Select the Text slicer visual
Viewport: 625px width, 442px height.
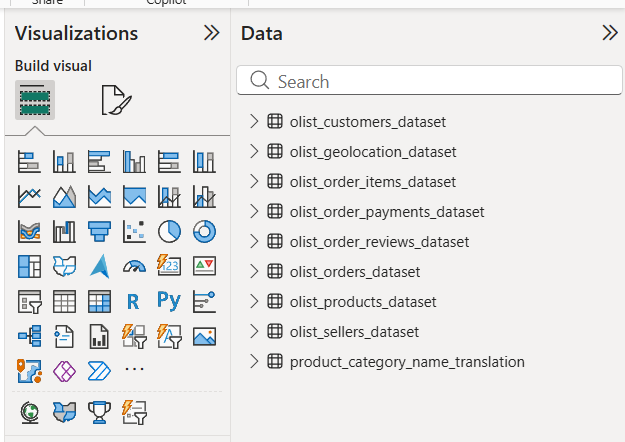click(169, 336)
